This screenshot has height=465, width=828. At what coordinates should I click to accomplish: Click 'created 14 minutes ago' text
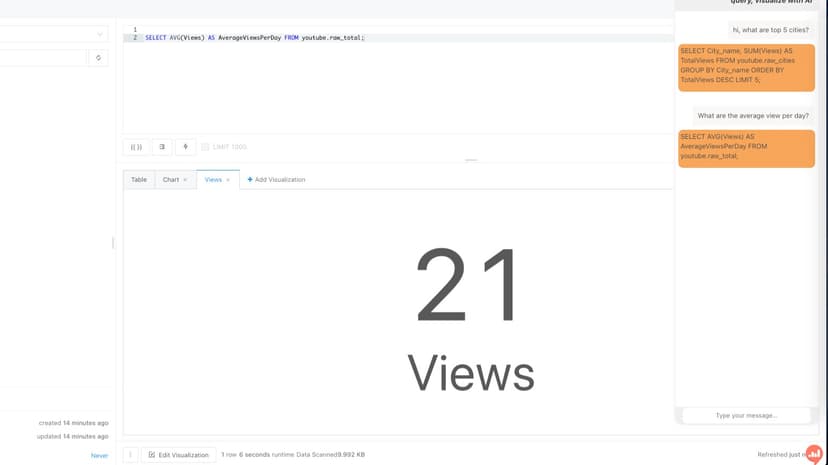pyautogui.click(x=73, y=423)
